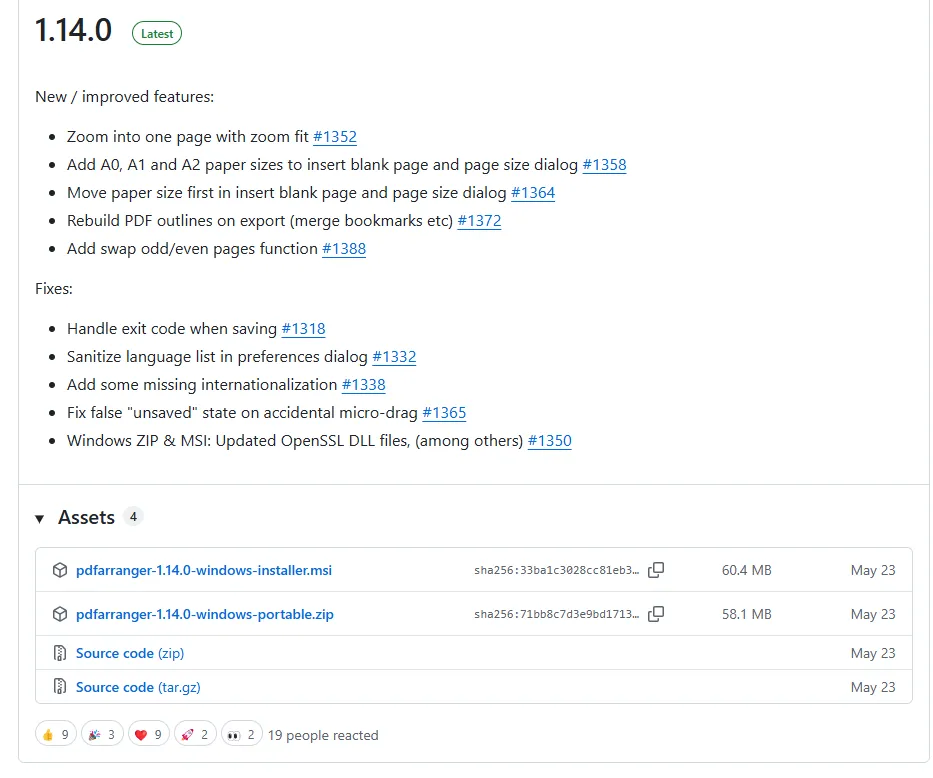Image resolution: width=933 pixels, height=778 pixels.
Task: Open issue #1352 zoom fit link
Action: point(334,137)
